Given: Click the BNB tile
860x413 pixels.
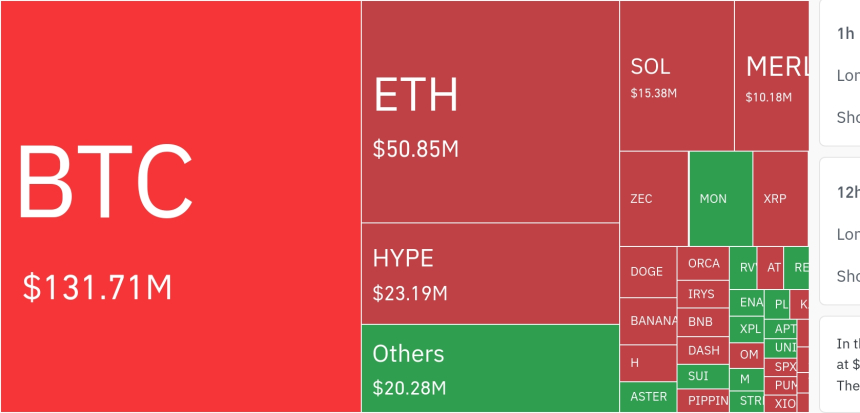Looking at the screenshot, I should click(x=703, y=322).
